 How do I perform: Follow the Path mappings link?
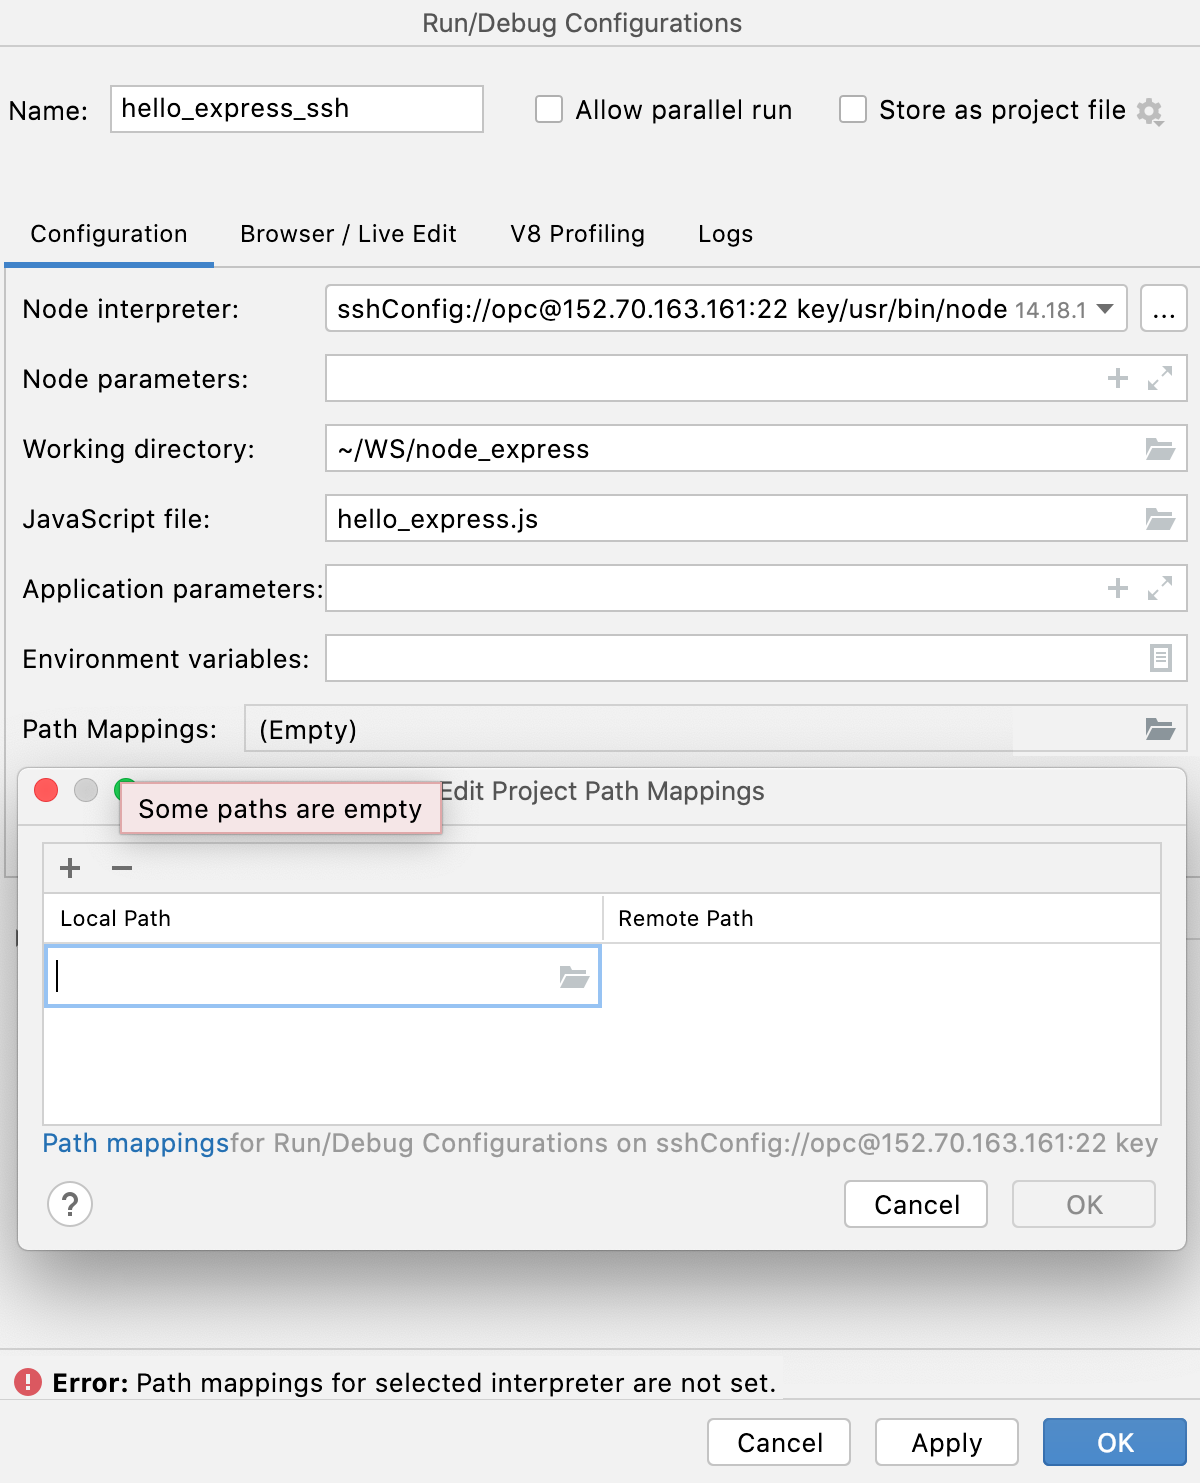tap(135, 1143)
